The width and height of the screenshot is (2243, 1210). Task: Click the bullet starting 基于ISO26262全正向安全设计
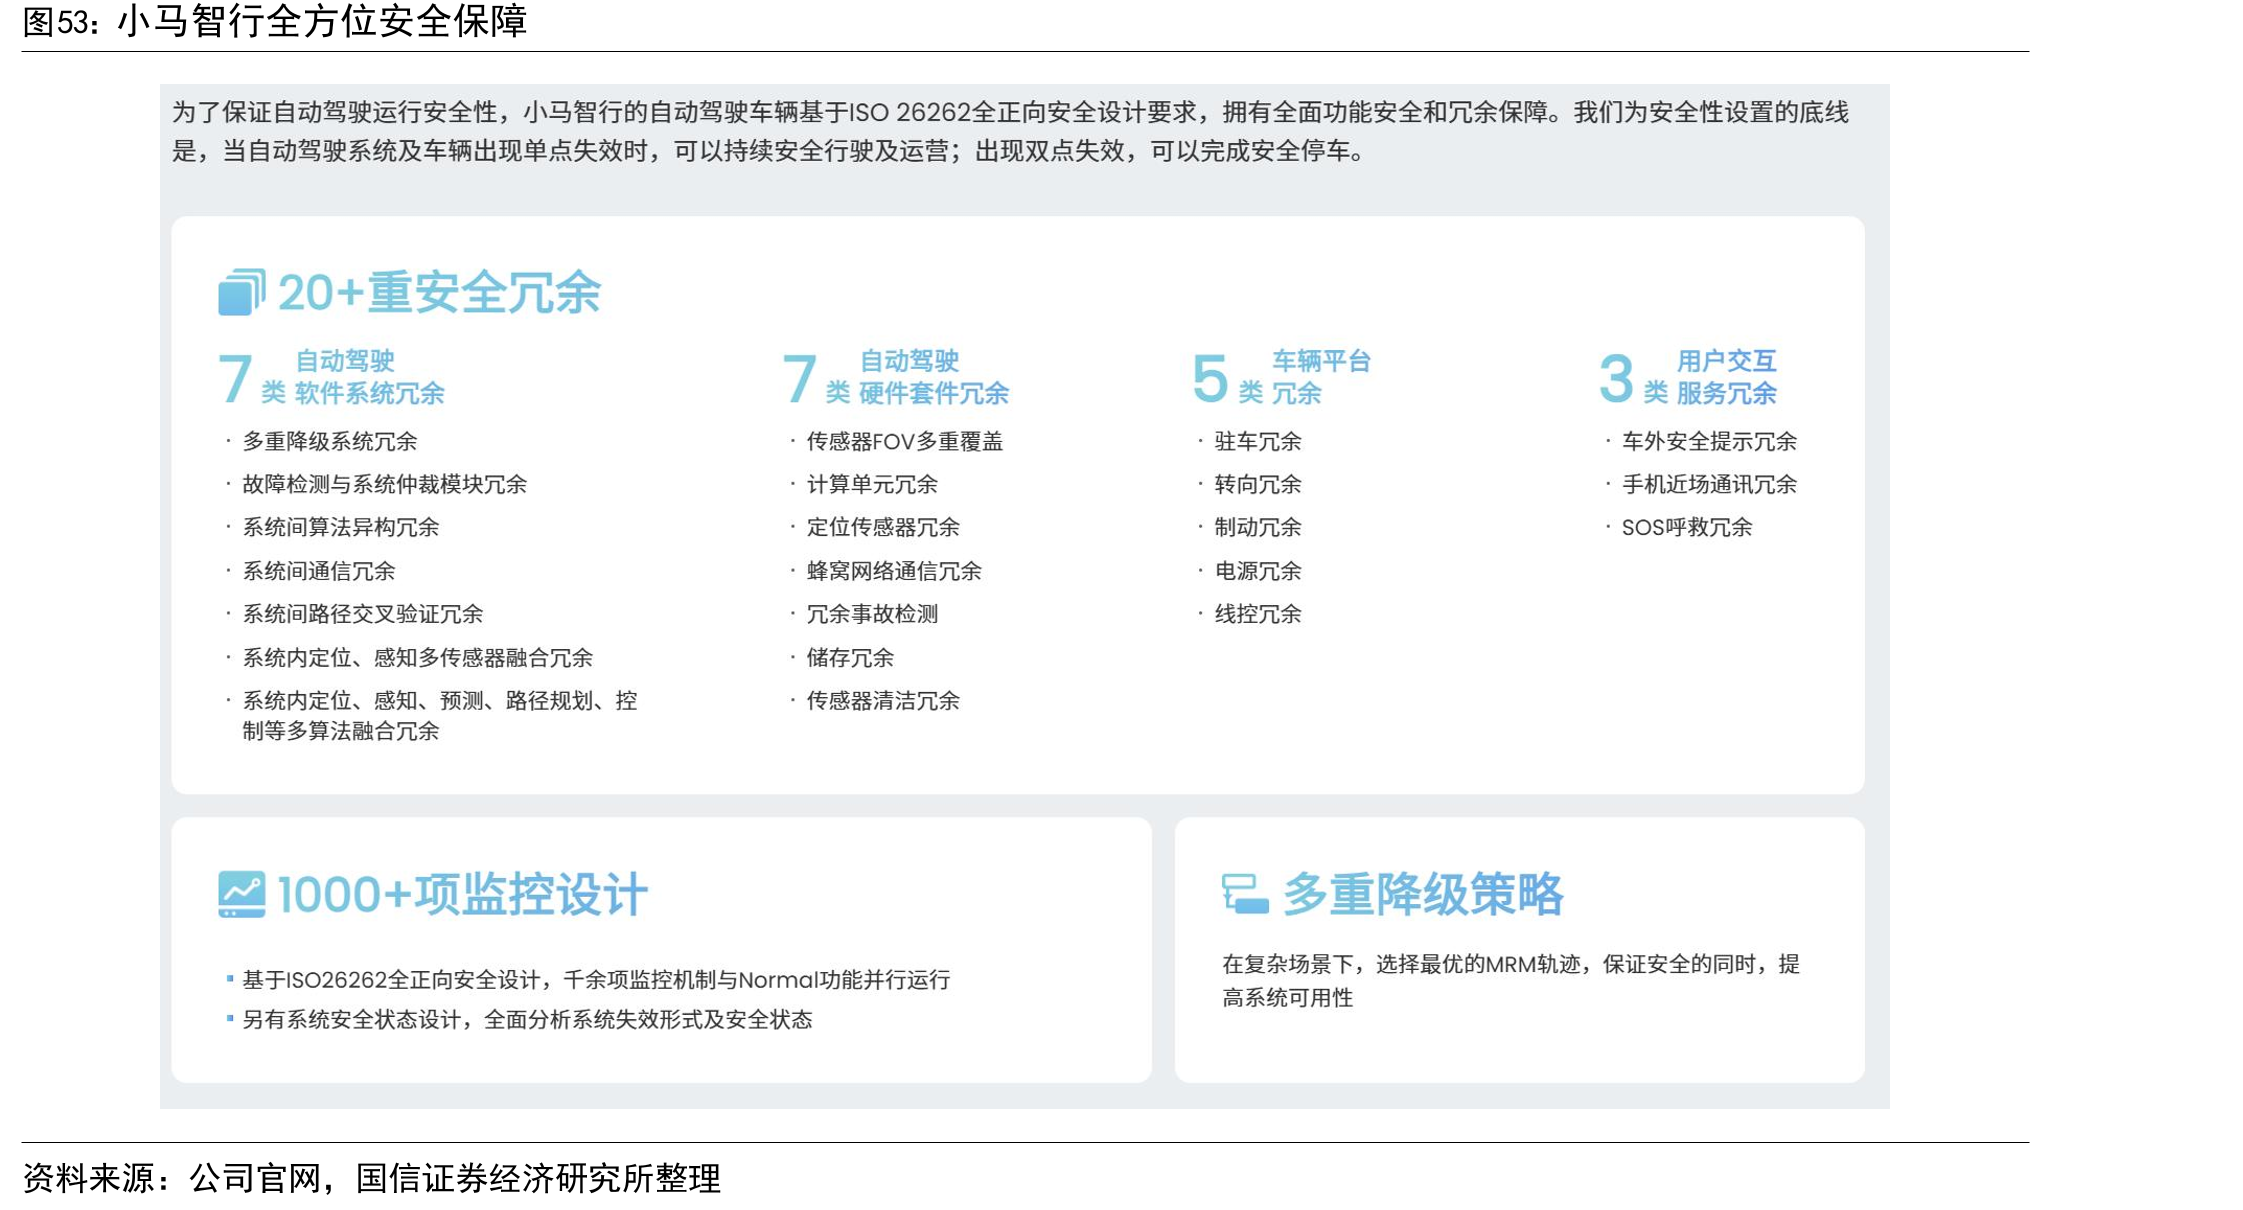(596, 980)
